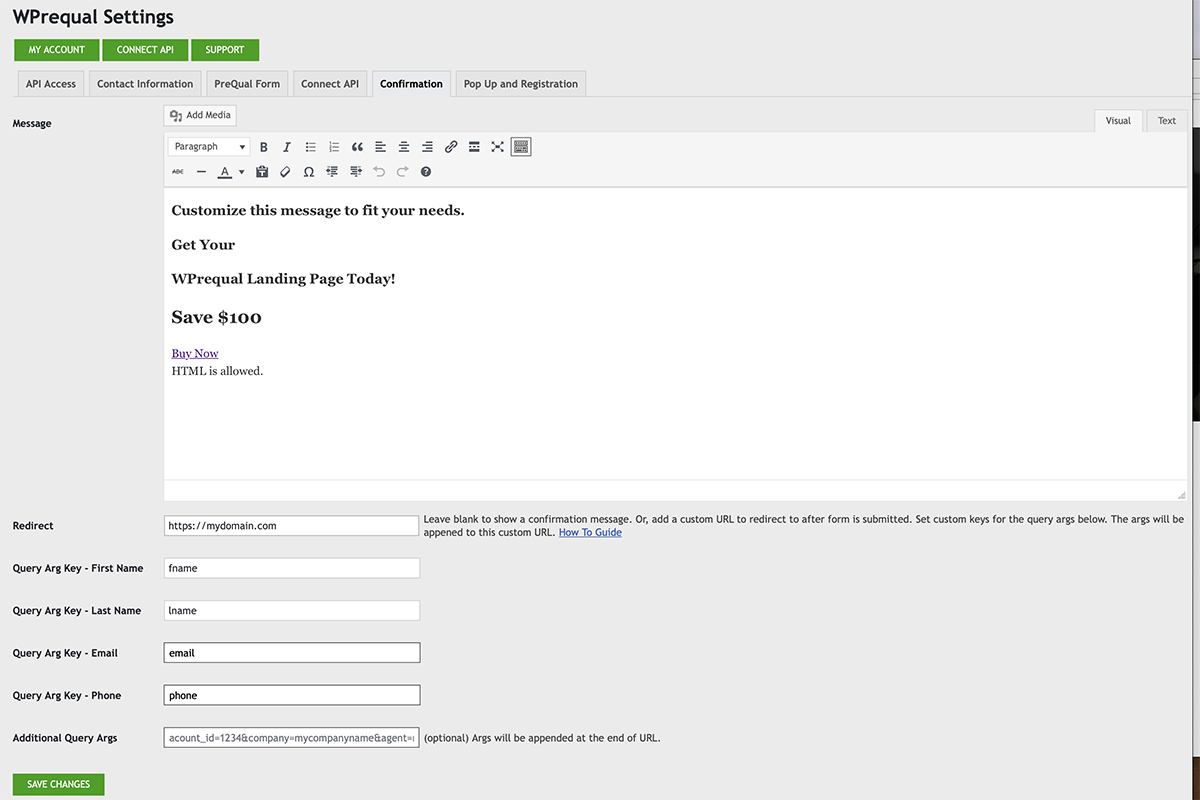Open the Contact Information tab
The image size is (1200, 800).
pos(145,84)
